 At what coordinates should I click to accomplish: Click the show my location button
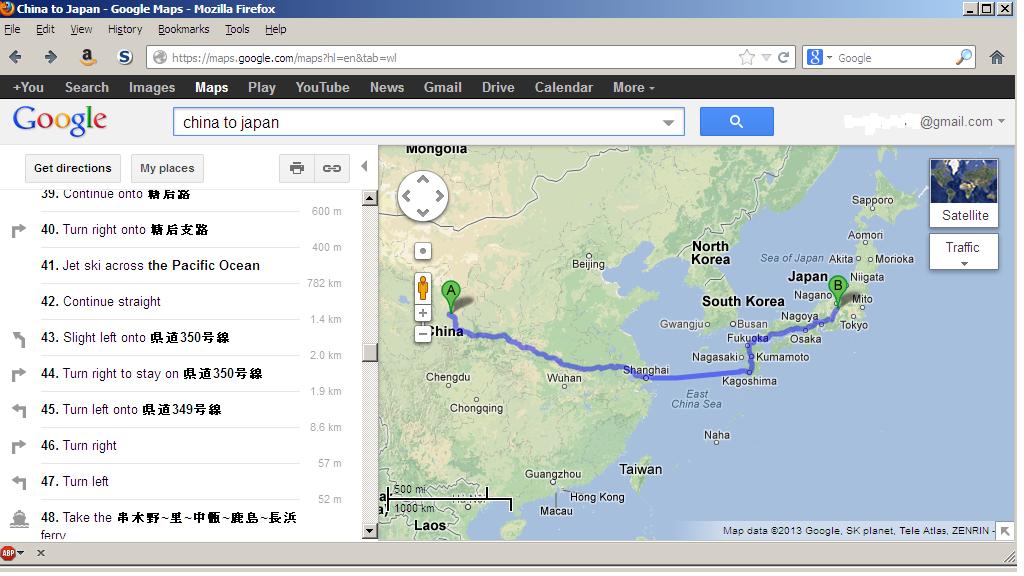[x=423, y=251]
